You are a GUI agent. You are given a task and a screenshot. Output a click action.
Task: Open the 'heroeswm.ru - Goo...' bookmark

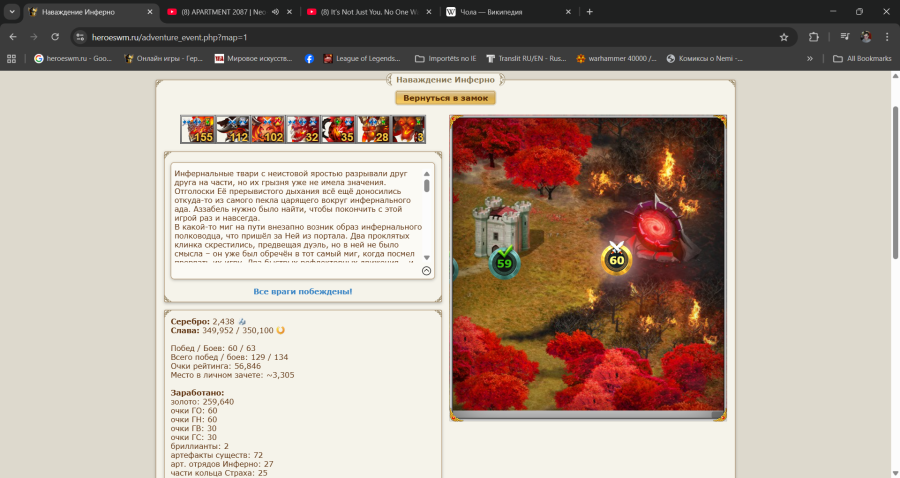click(73, 59)
